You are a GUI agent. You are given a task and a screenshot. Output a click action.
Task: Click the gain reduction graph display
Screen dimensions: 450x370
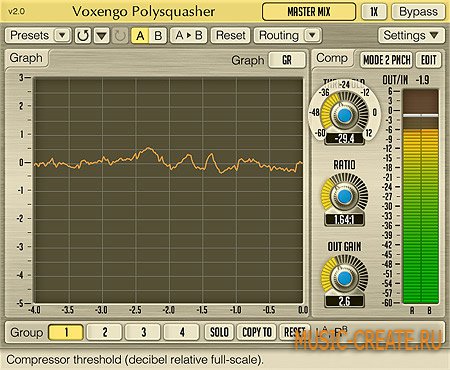(169, 191)
